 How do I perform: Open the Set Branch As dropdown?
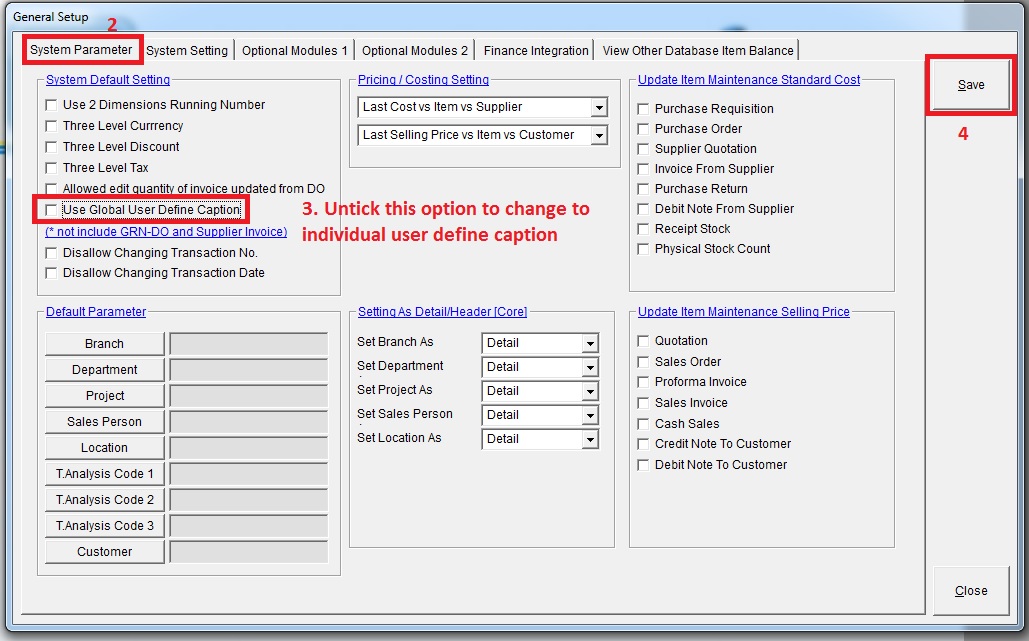589,343
